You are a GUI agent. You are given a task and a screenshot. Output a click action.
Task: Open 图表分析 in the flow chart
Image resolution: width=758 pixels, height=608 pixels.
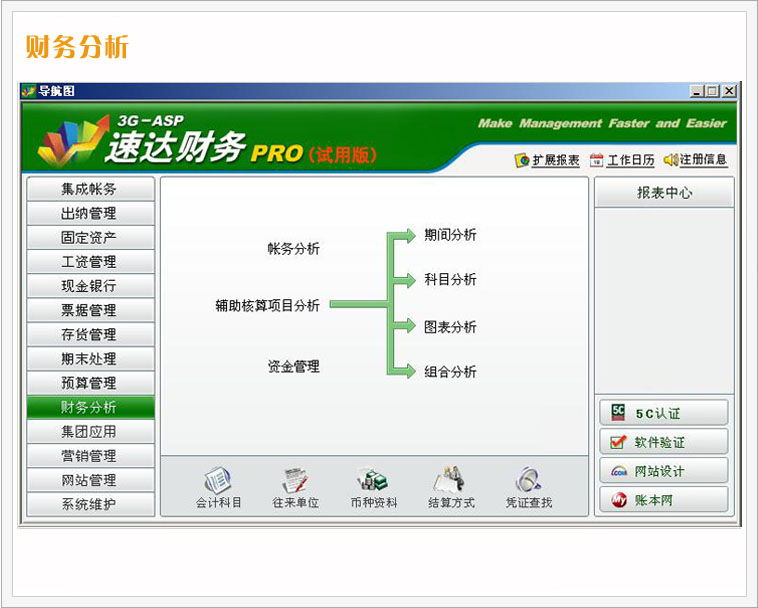450,327
